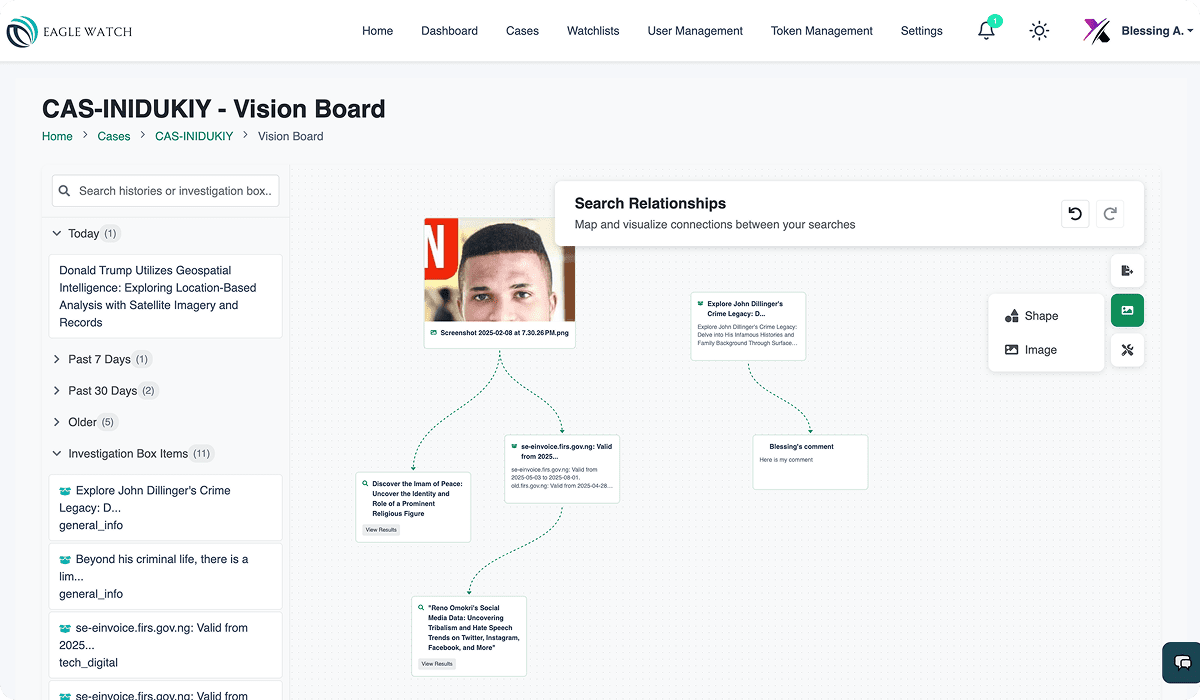The height and width of the screenshot is (700, 1200).
Task: Open the Cases breadcrumb link
Action: tap(114, 136)
